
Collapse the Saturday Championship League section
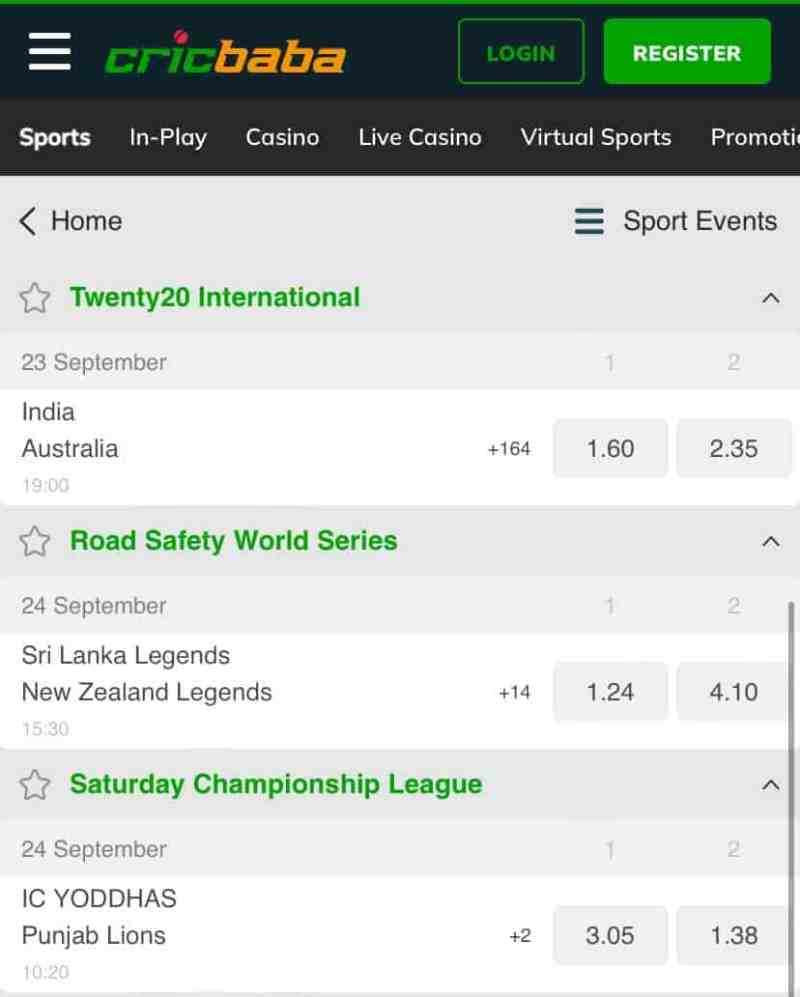[771, 785]
